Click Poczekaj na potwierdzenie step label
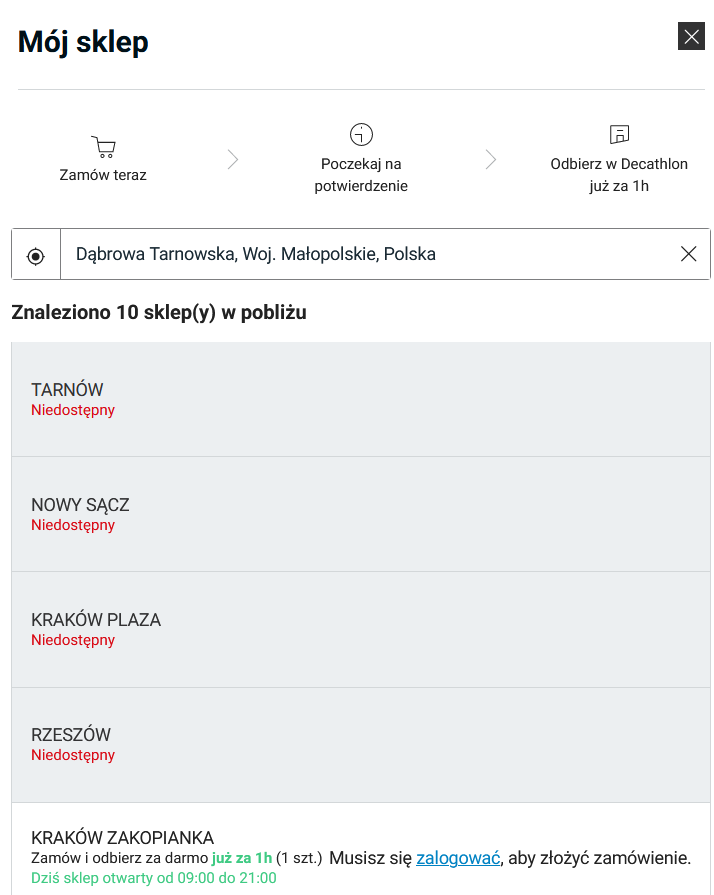This screenshot has width=714, height=895. coord(361,175)
